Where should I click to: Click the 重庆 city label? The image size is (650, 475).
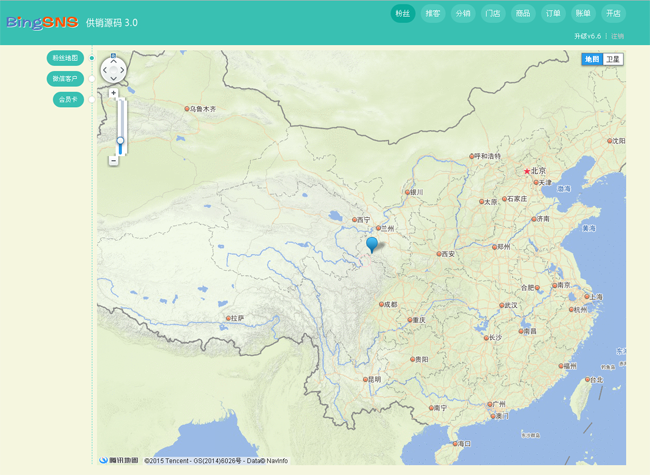click(x=419, y=320)
